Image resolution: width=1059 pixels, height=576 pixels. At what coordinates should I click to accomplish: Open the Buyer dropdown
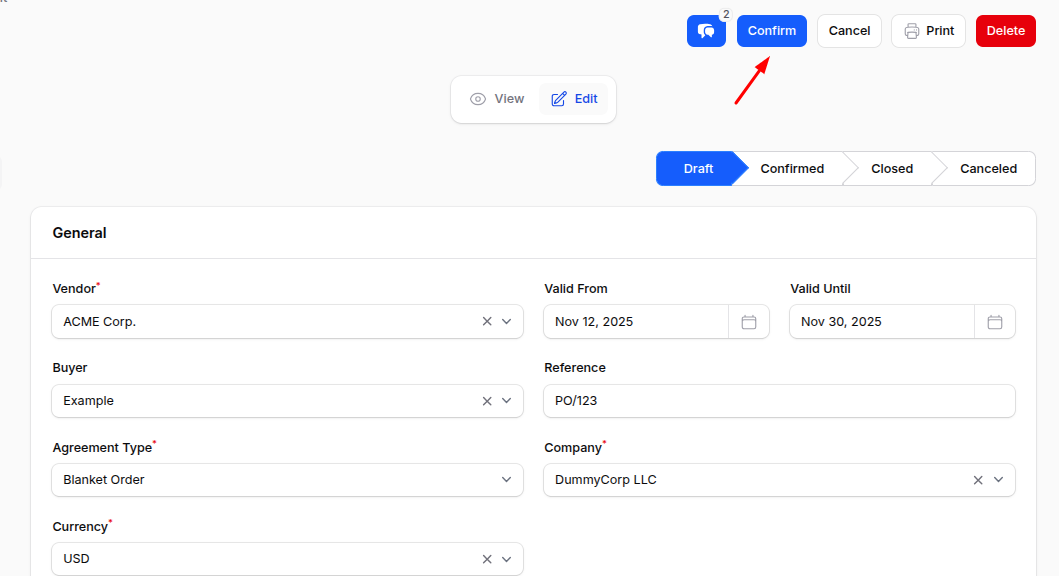(x=507, y=400)
